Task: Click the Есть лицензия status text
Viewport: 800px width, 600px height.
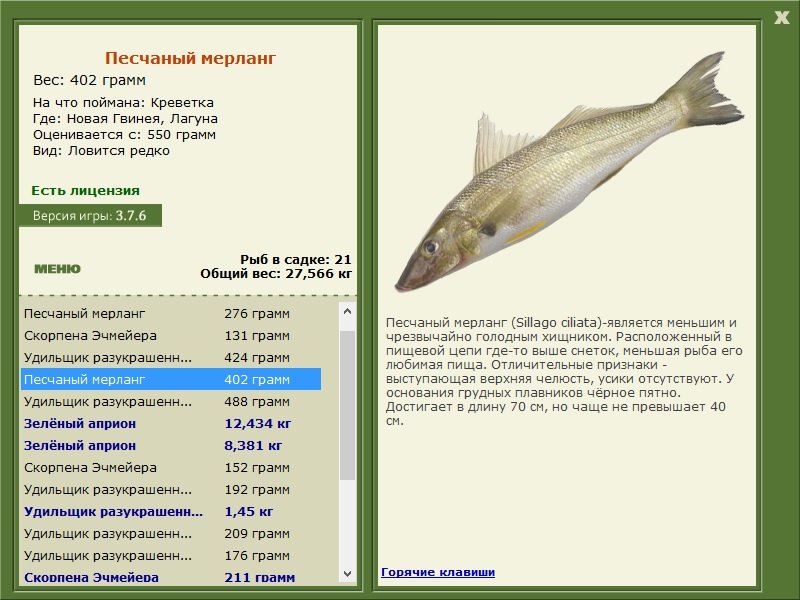Action: pyautogui.click(x=85, y=190)
